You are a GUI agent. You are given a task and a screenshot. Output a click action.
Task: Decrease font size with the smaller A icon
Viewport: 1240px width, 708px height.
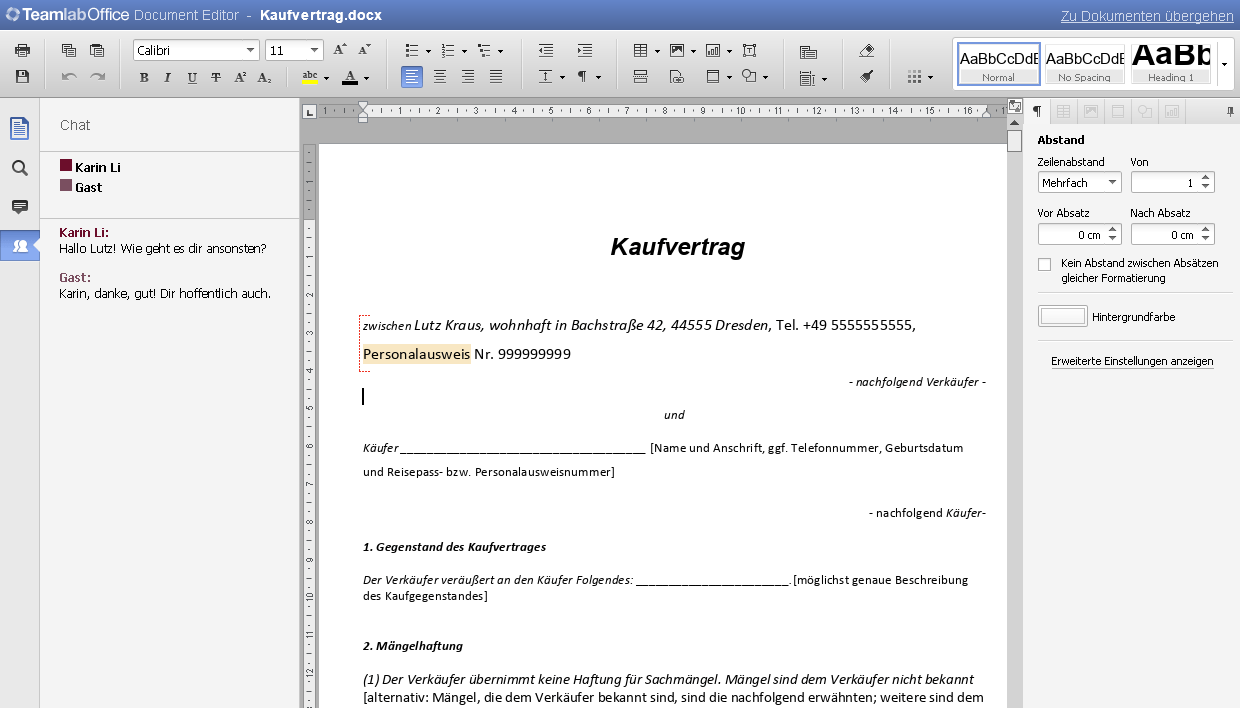click(x=364, y=50)
